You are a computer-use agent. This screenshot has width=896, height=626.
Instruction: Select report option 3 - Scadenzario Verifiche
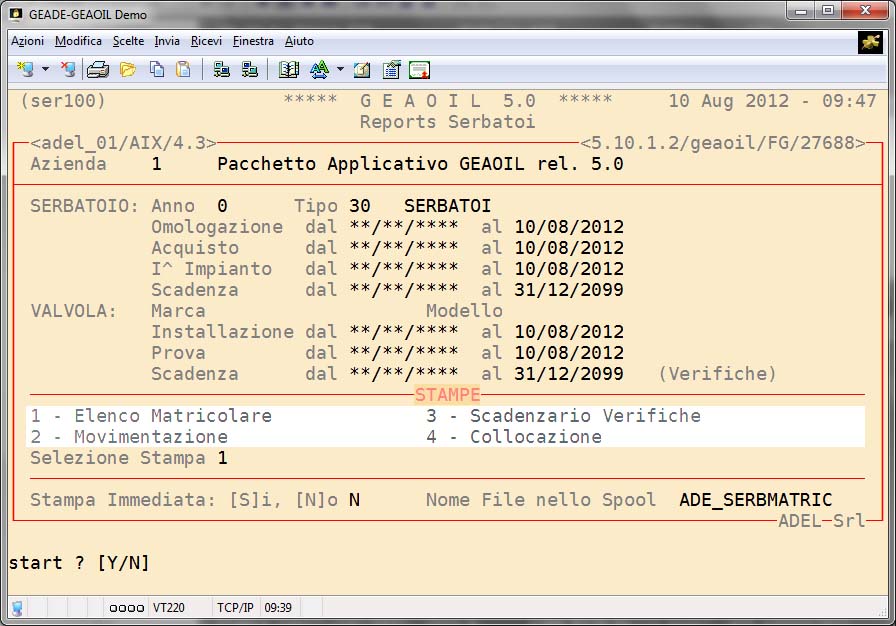563,416
